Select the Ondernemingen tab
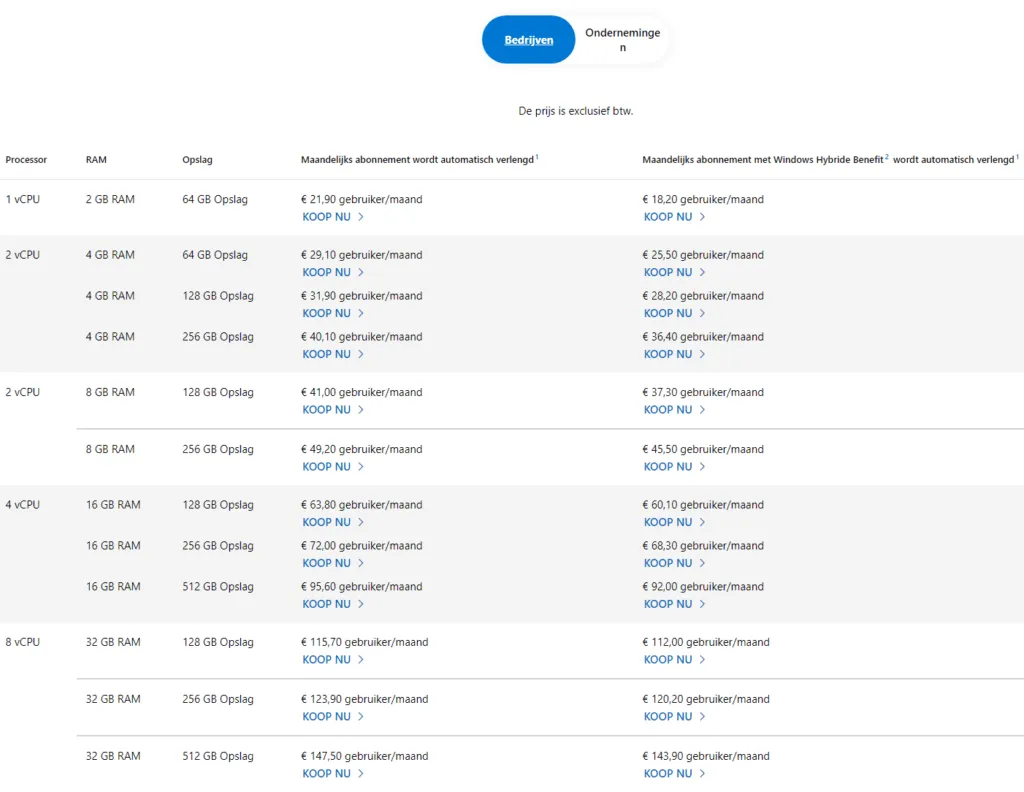The image size is (1024, 792). click(622, 40)
